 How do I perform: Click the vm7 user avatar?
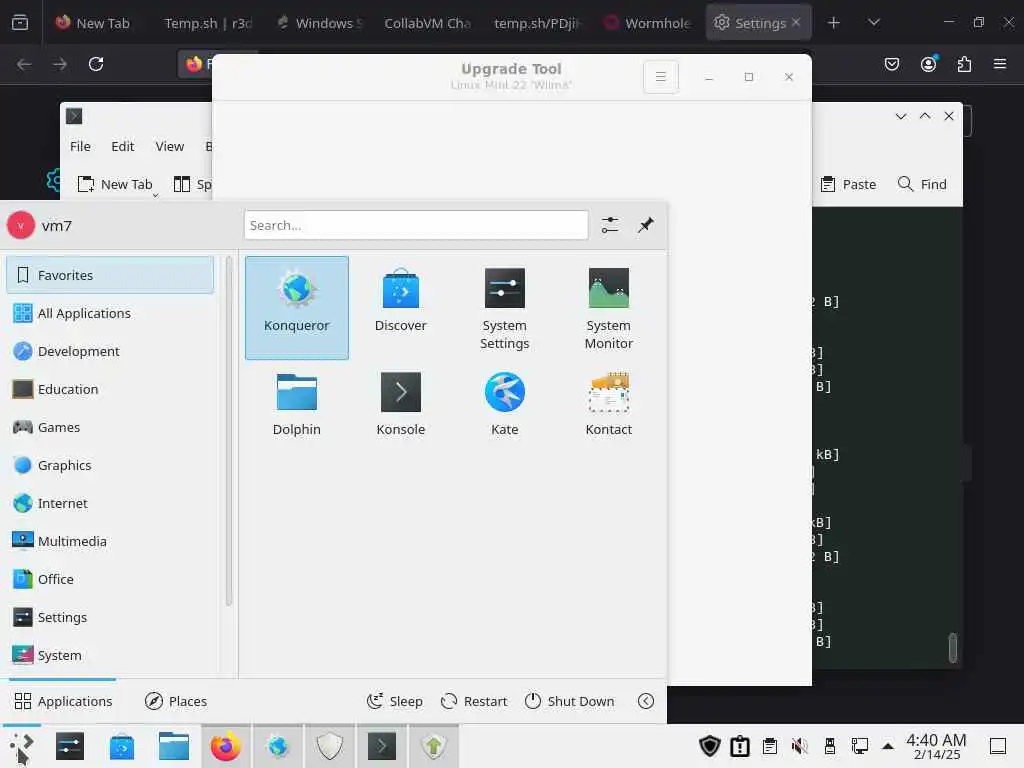[20, 225]
